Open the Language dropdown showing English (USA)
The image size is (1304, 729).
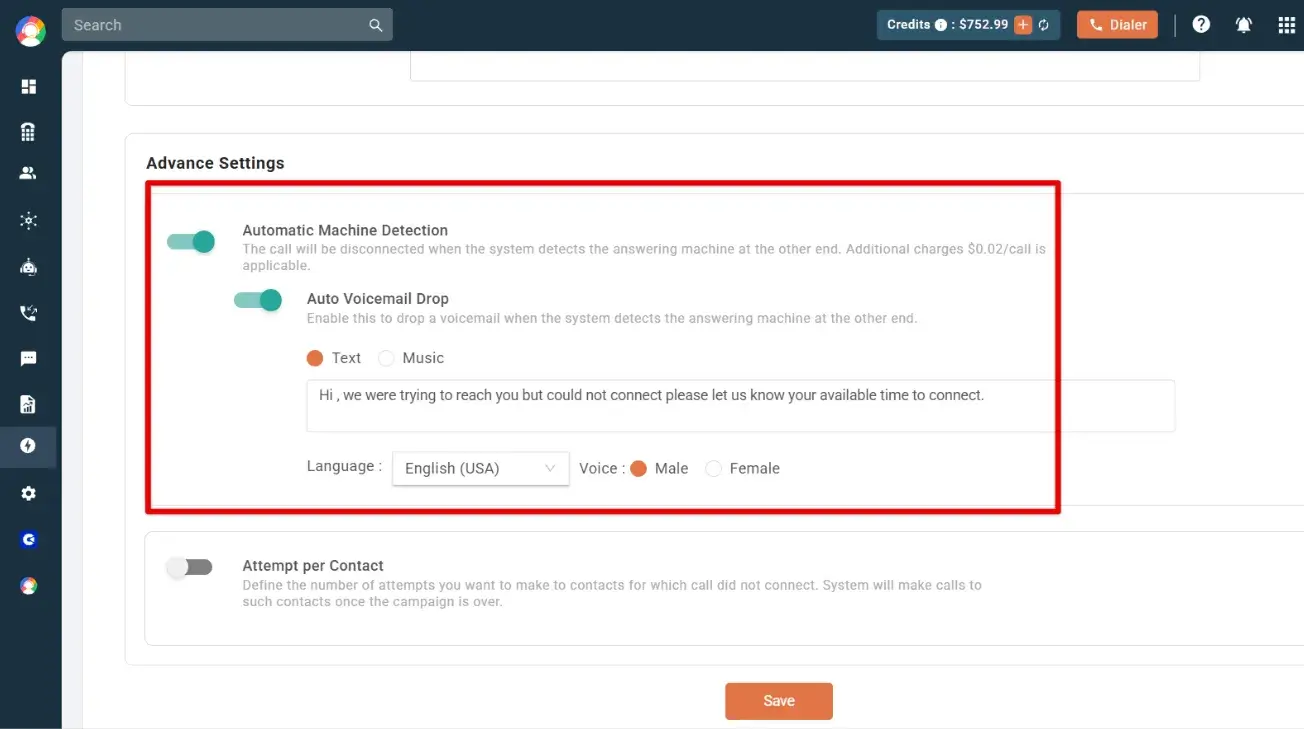coord(480,468)
